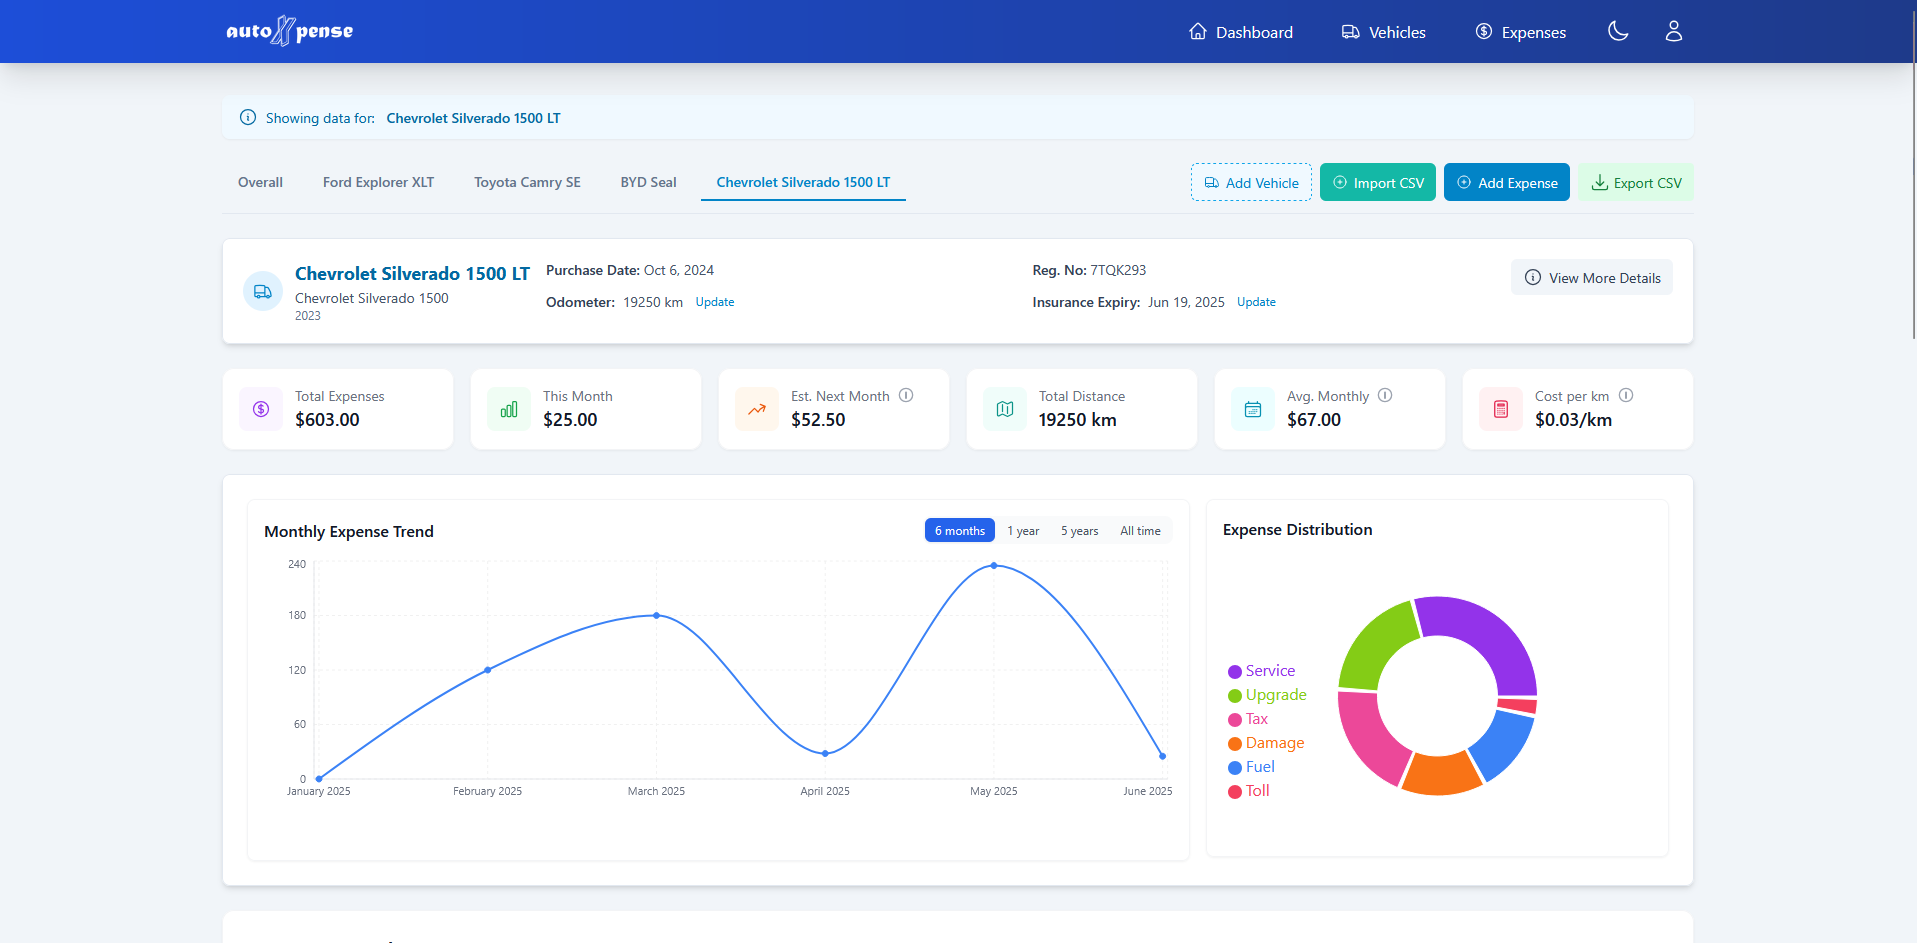Hide the Service category in the legend

click(1262, 671)
